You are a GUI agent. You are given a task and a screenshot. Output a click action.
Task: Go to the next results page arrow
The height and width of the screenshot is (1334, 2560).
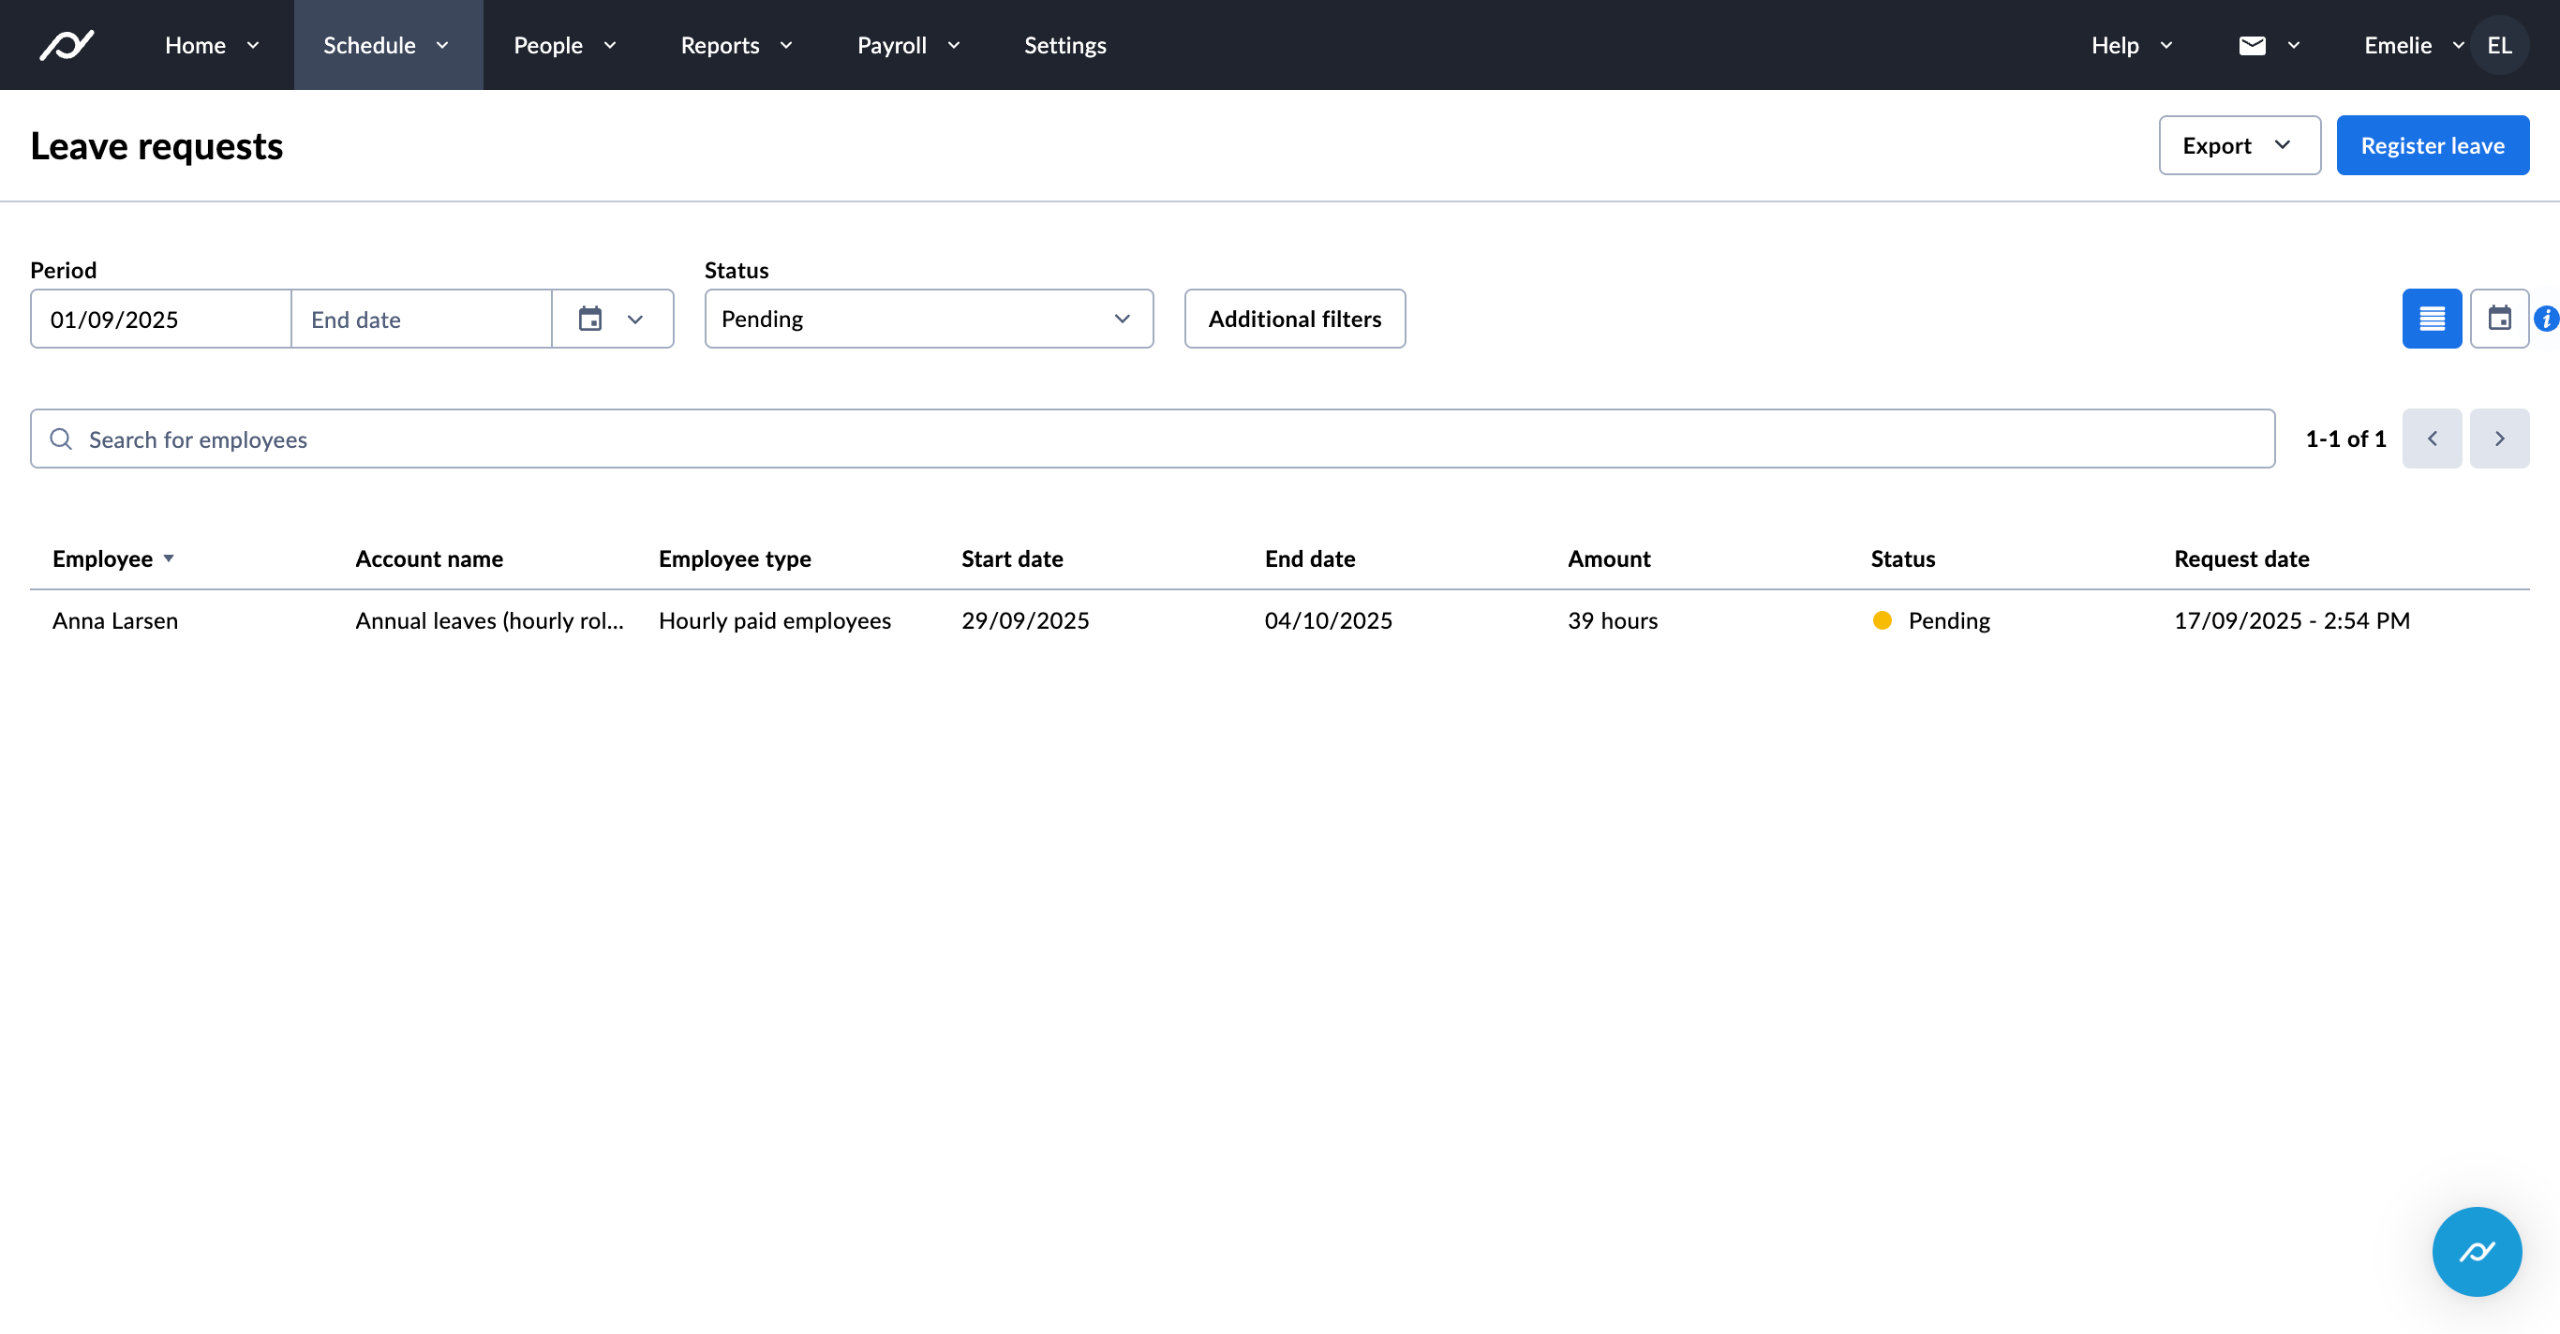(2499, 439)
